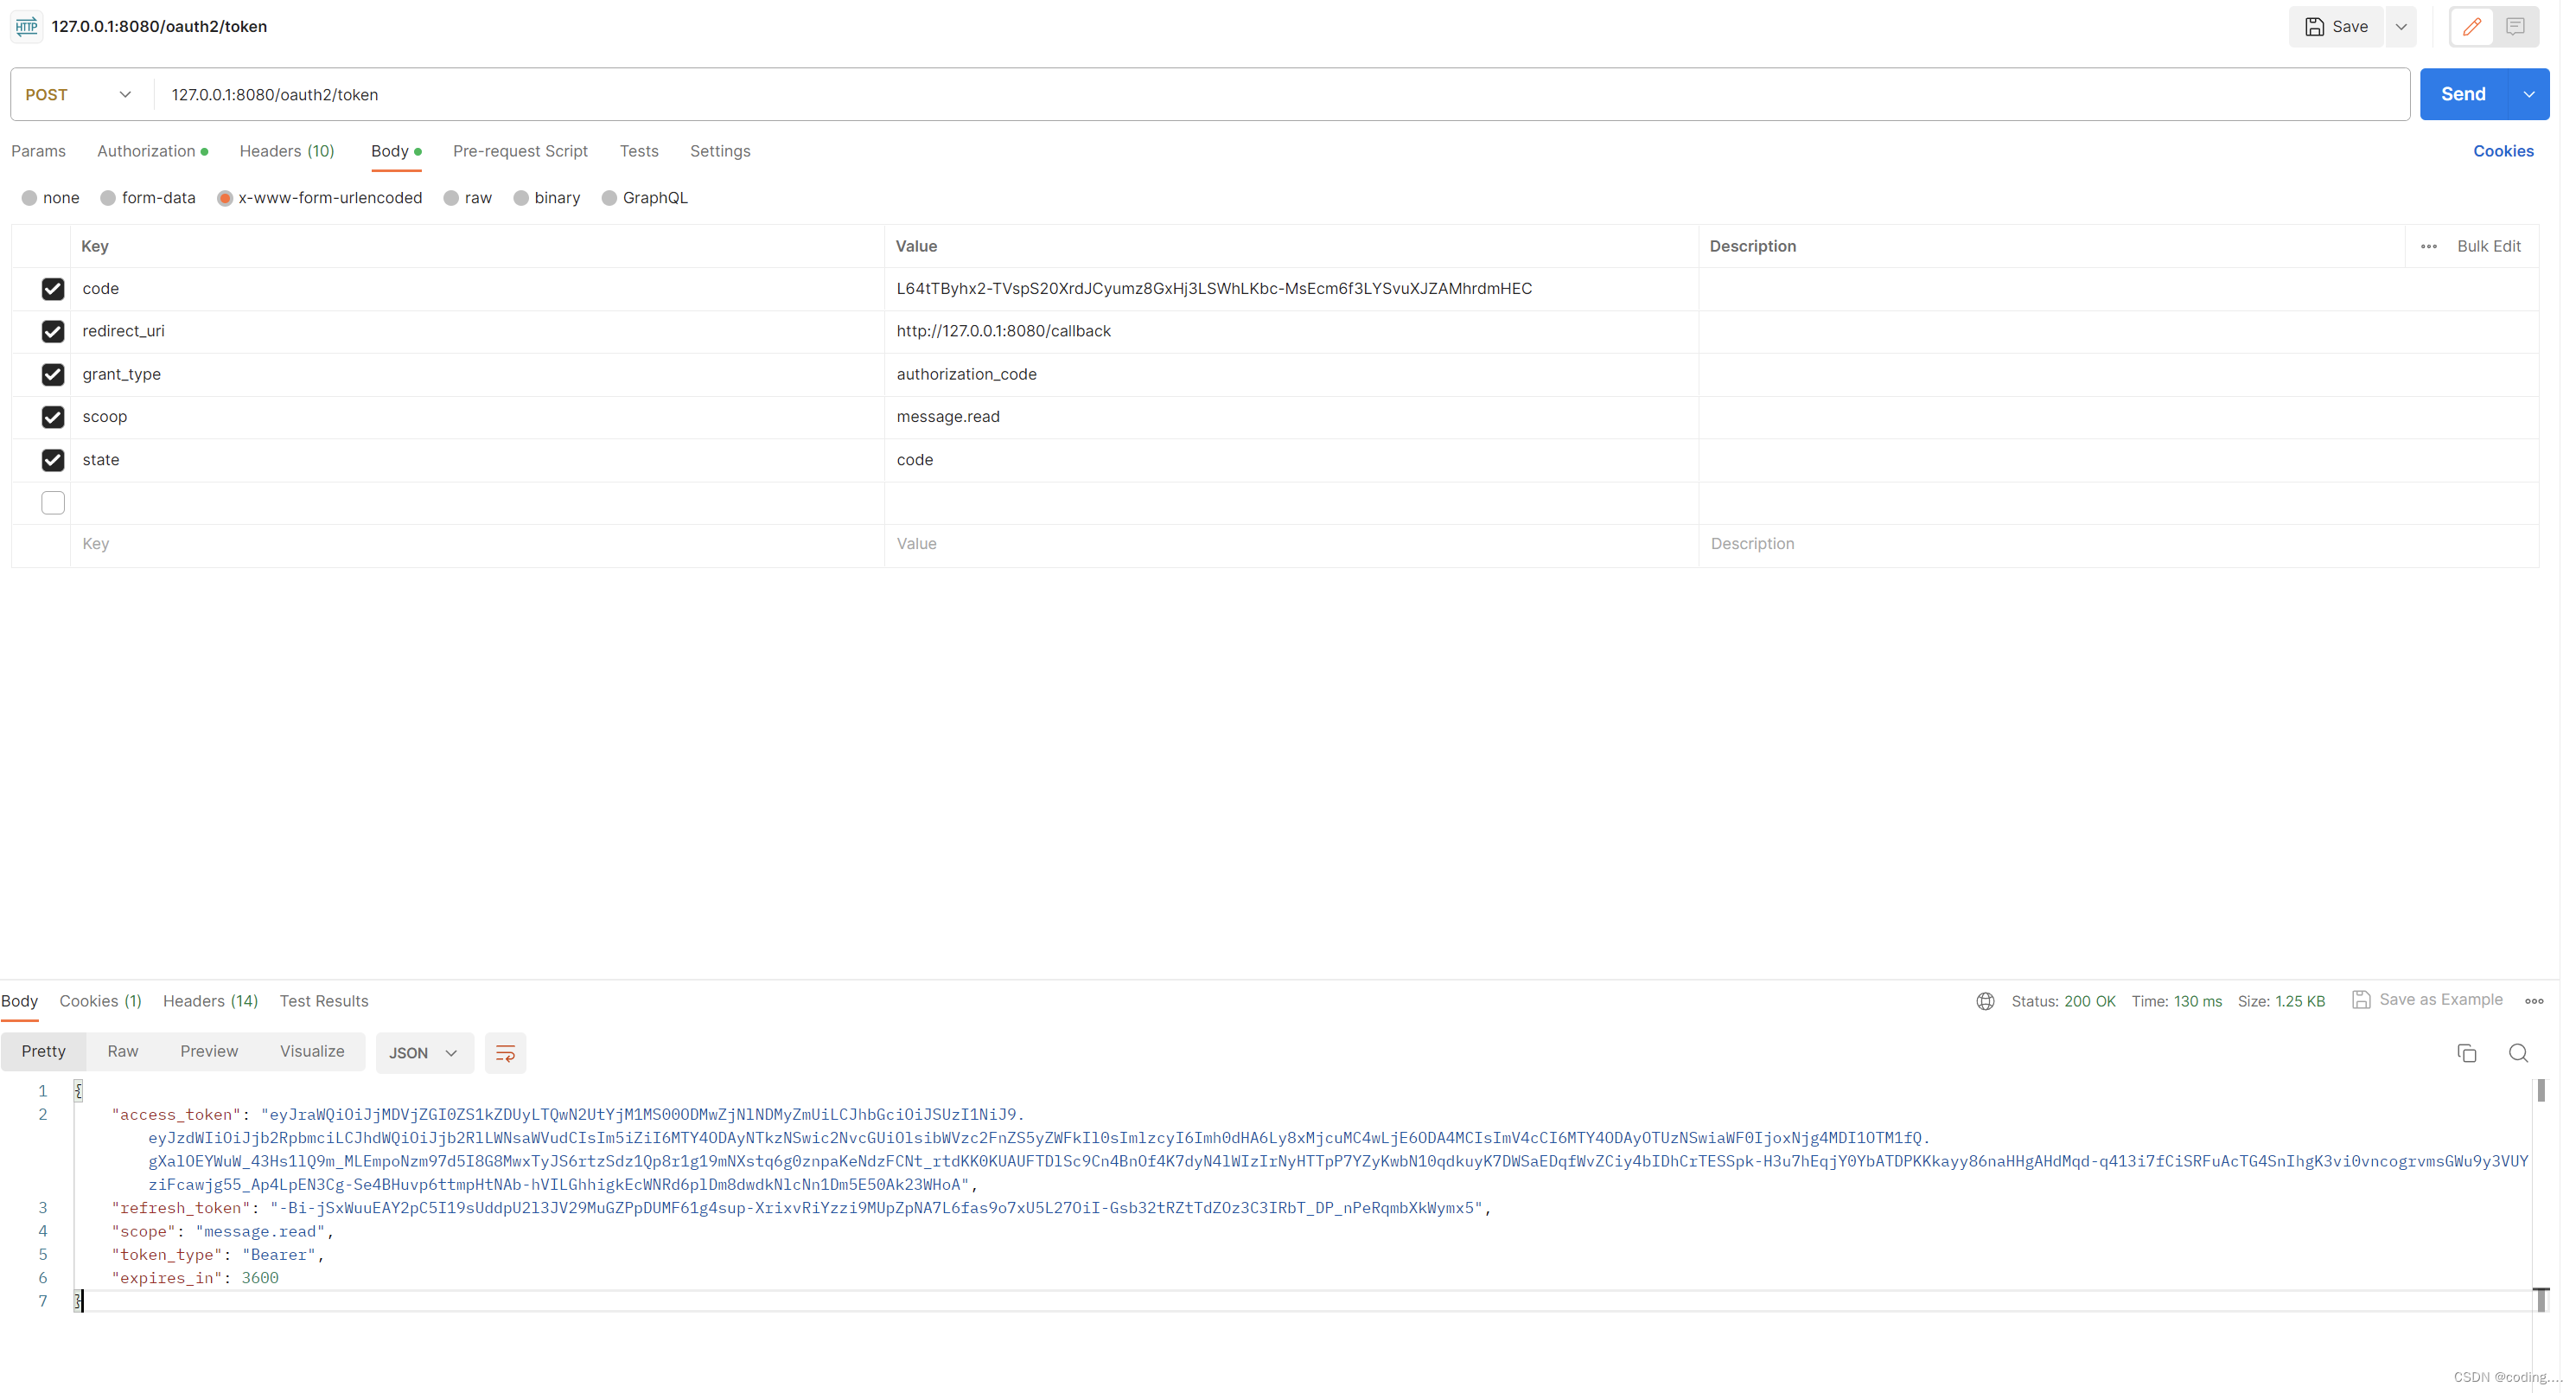Search the response with magnifier icon
The image size is (2576, 1393).
[x=2518, y=1053]
